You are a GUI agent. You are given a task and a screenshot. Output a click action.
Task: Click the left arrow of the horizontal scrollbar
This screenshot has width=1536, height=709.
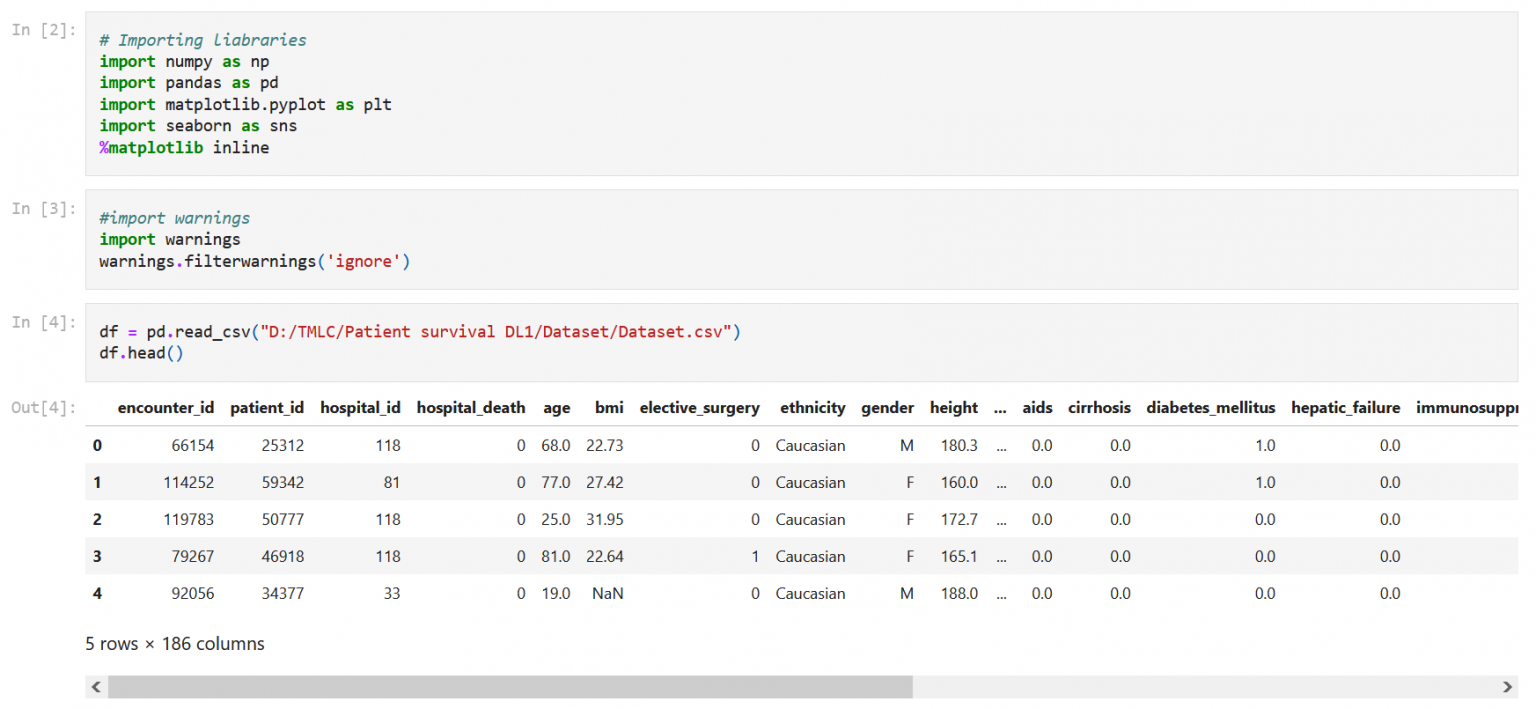tap(96, 687)
